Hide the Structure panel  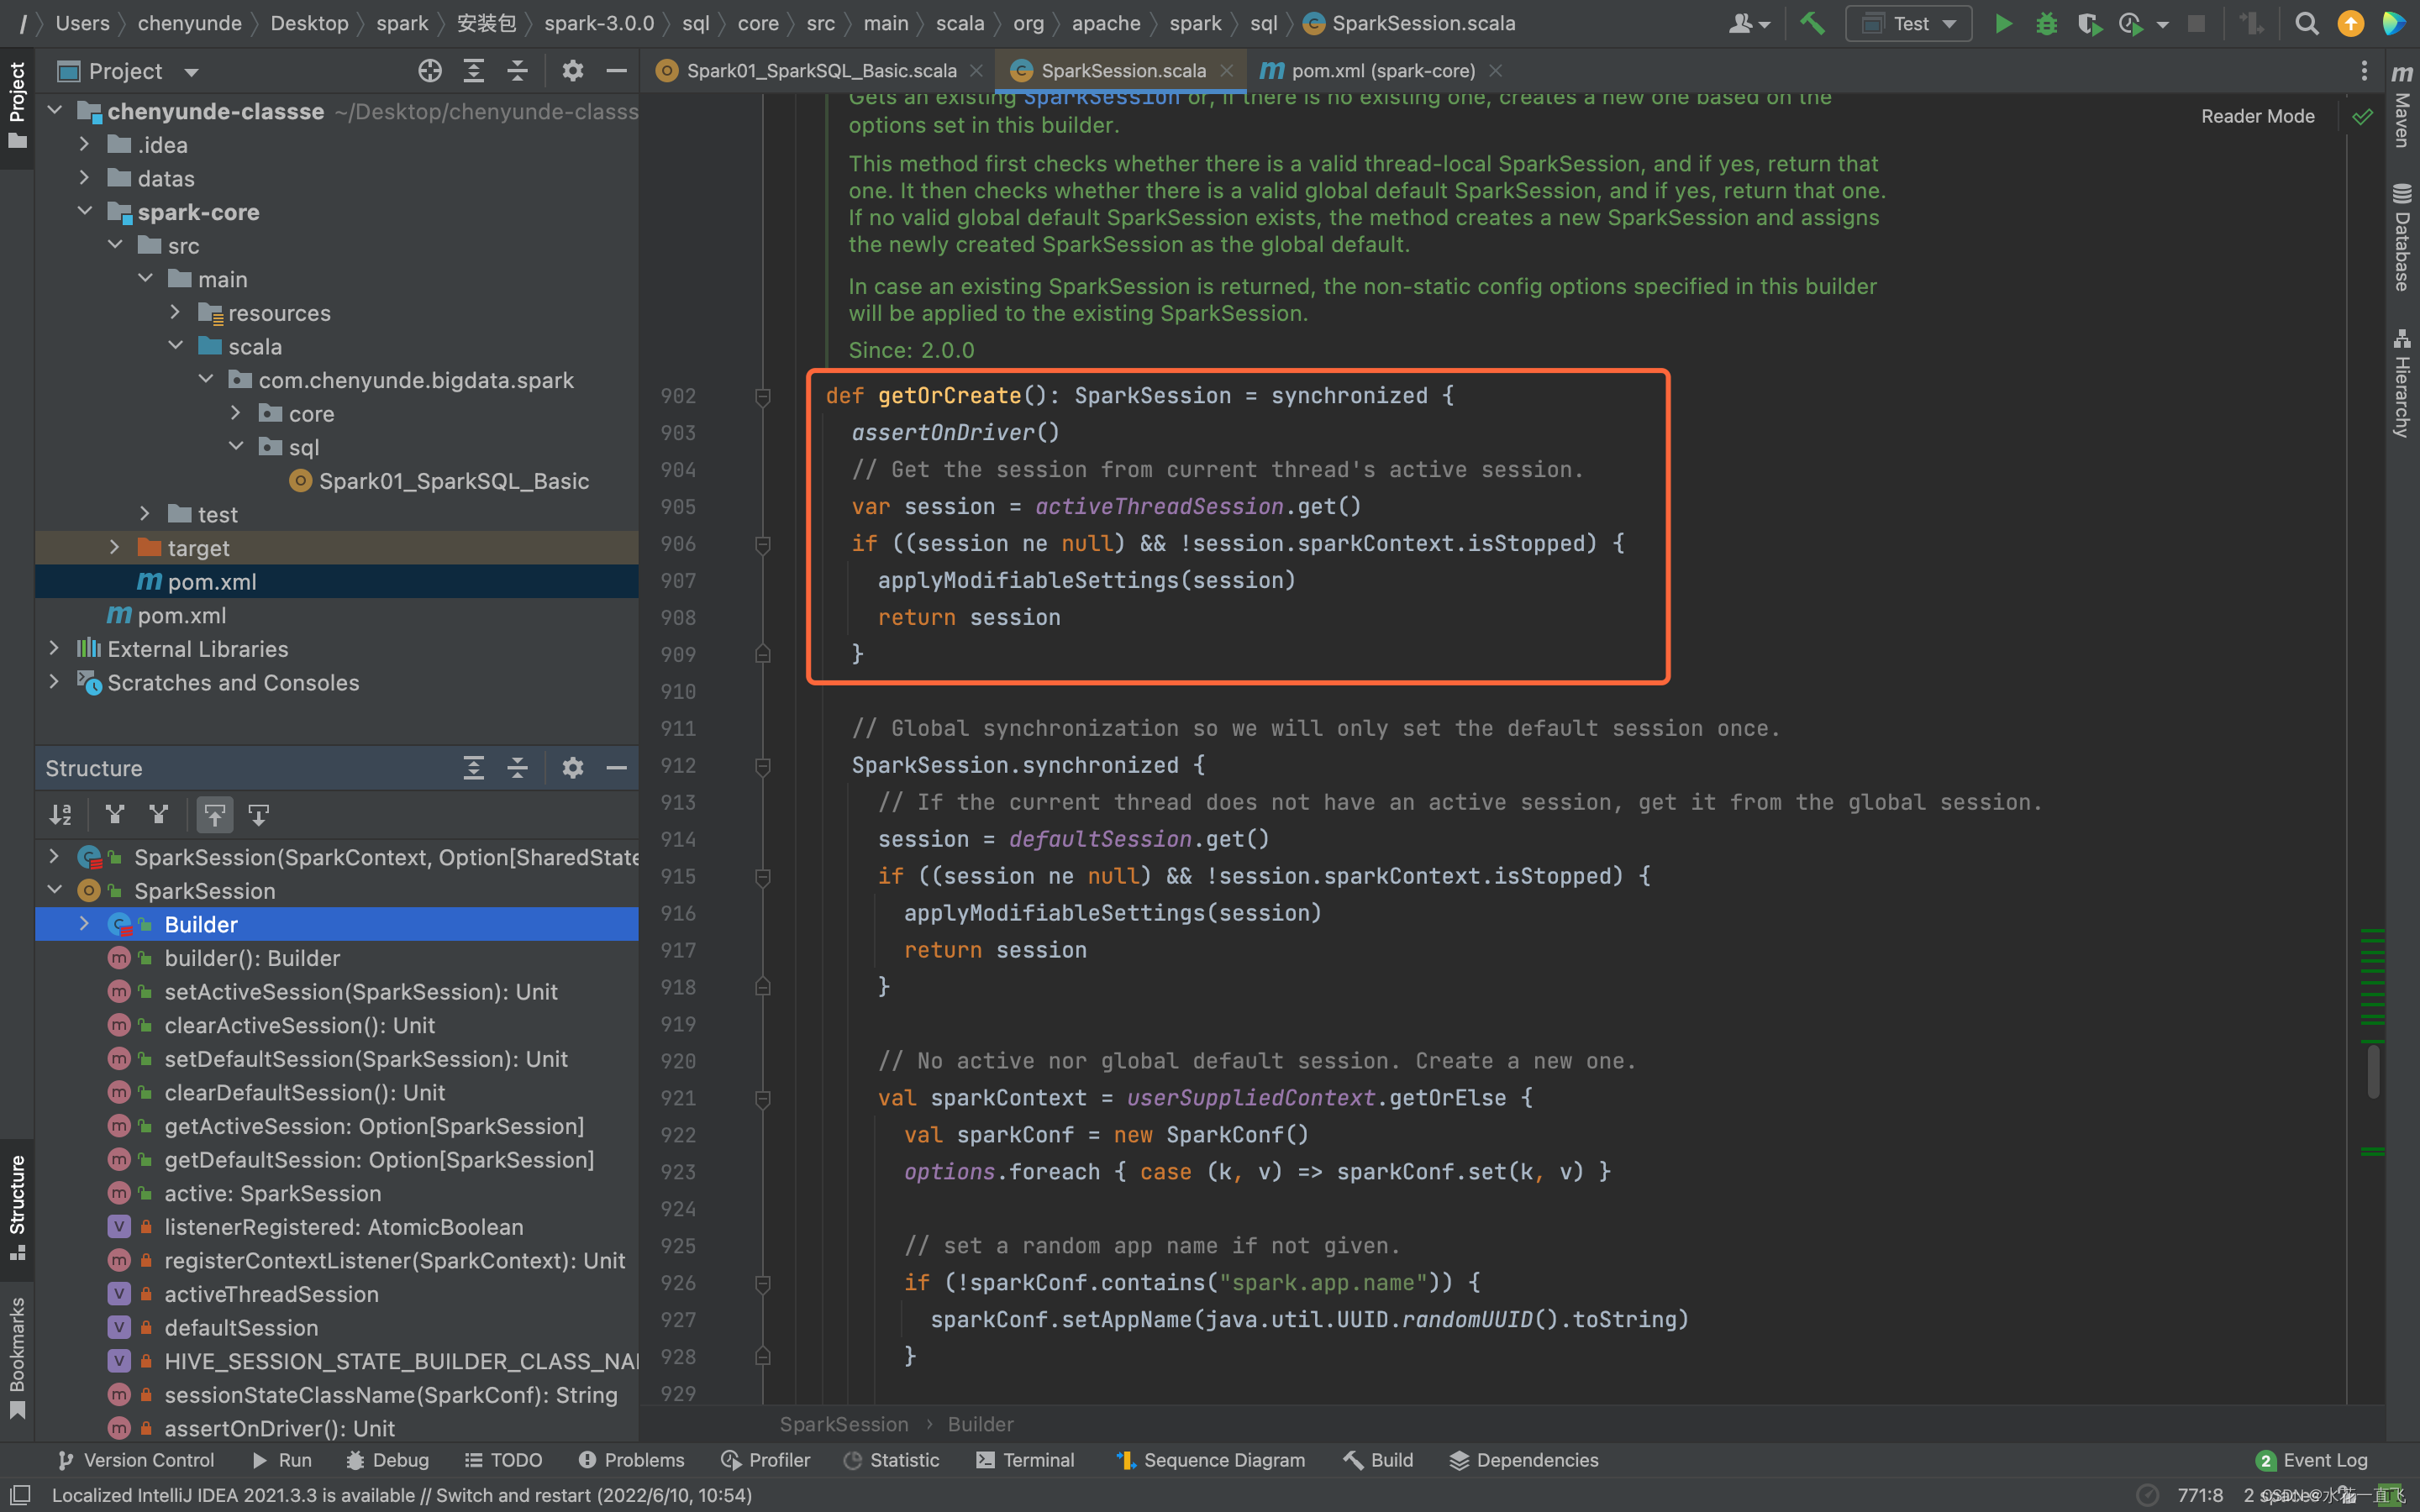[x=616, y=768]
